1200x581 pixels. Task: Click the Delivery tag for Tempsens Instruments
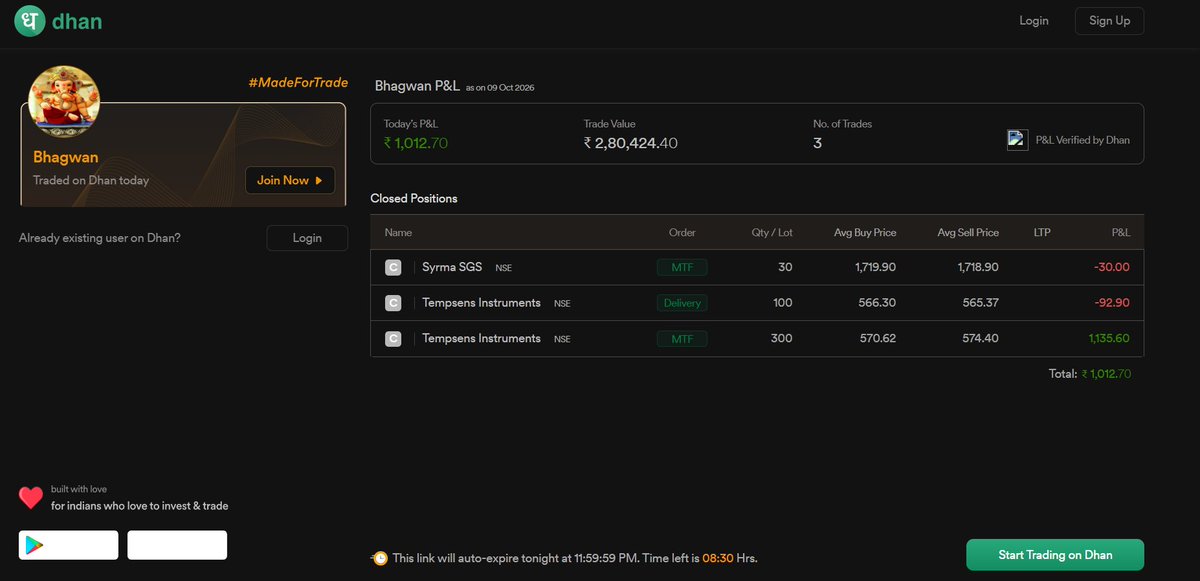point(682,303)
